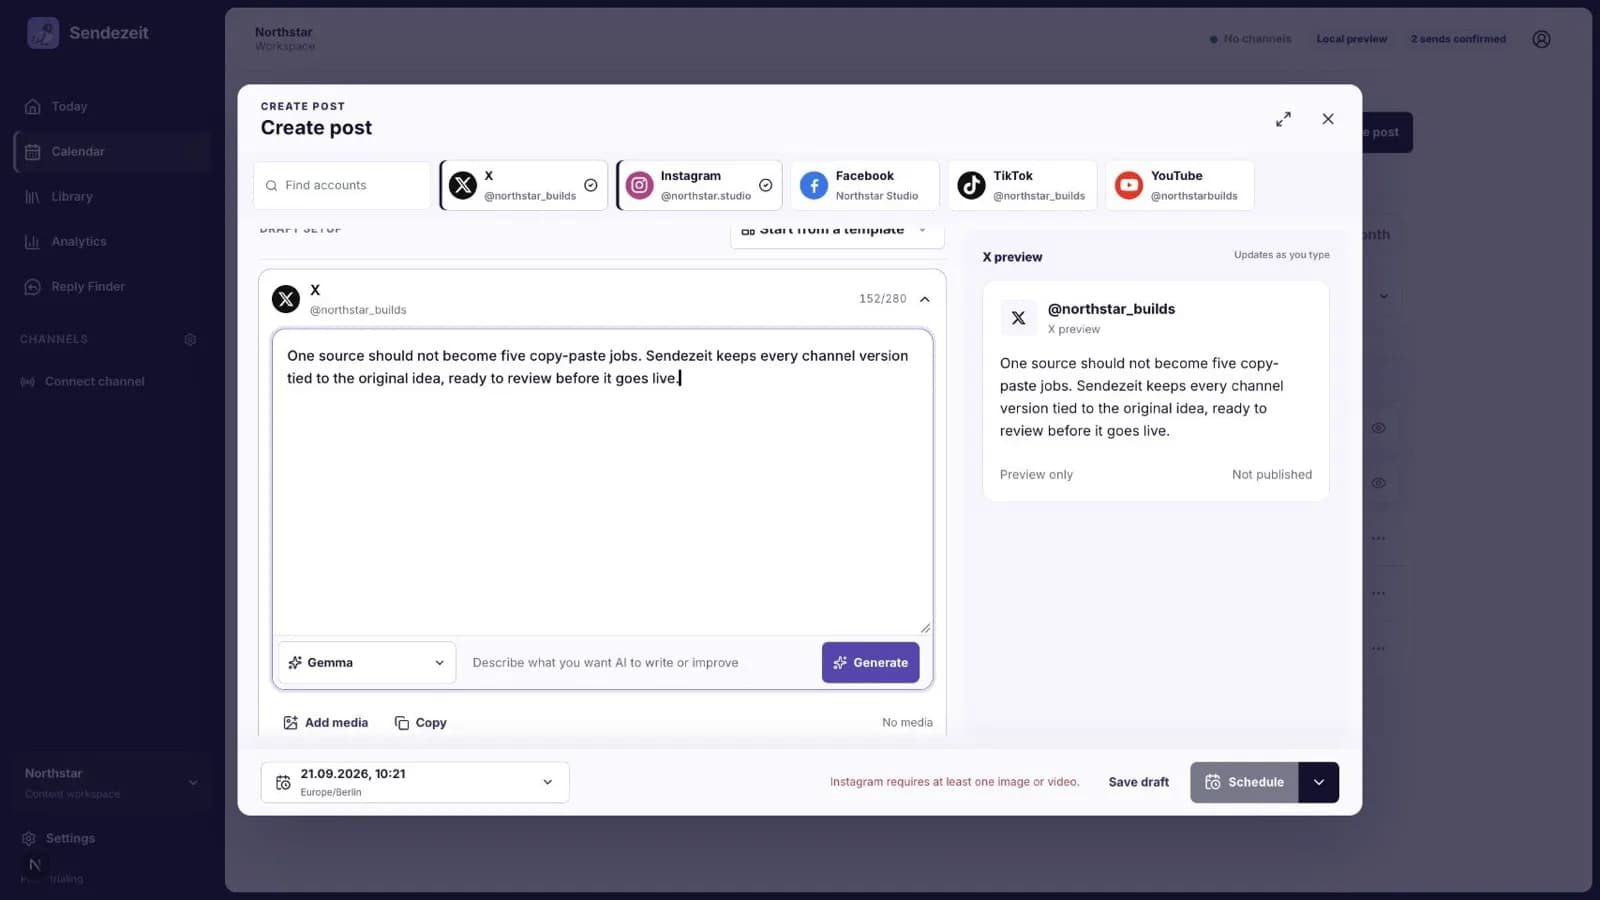Click the Northstar Workspace header title
The width and height of the screenshot is (1600, 900).
click(285, 39)
